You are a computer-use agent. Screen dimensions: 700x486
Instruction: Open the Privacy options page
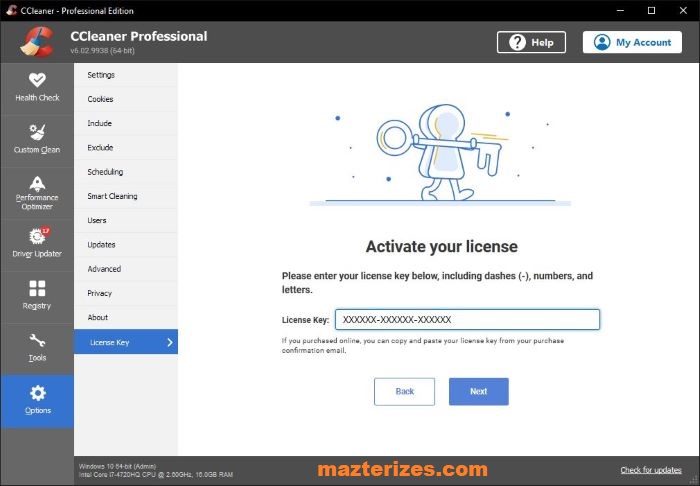click(x=126, y=293)
